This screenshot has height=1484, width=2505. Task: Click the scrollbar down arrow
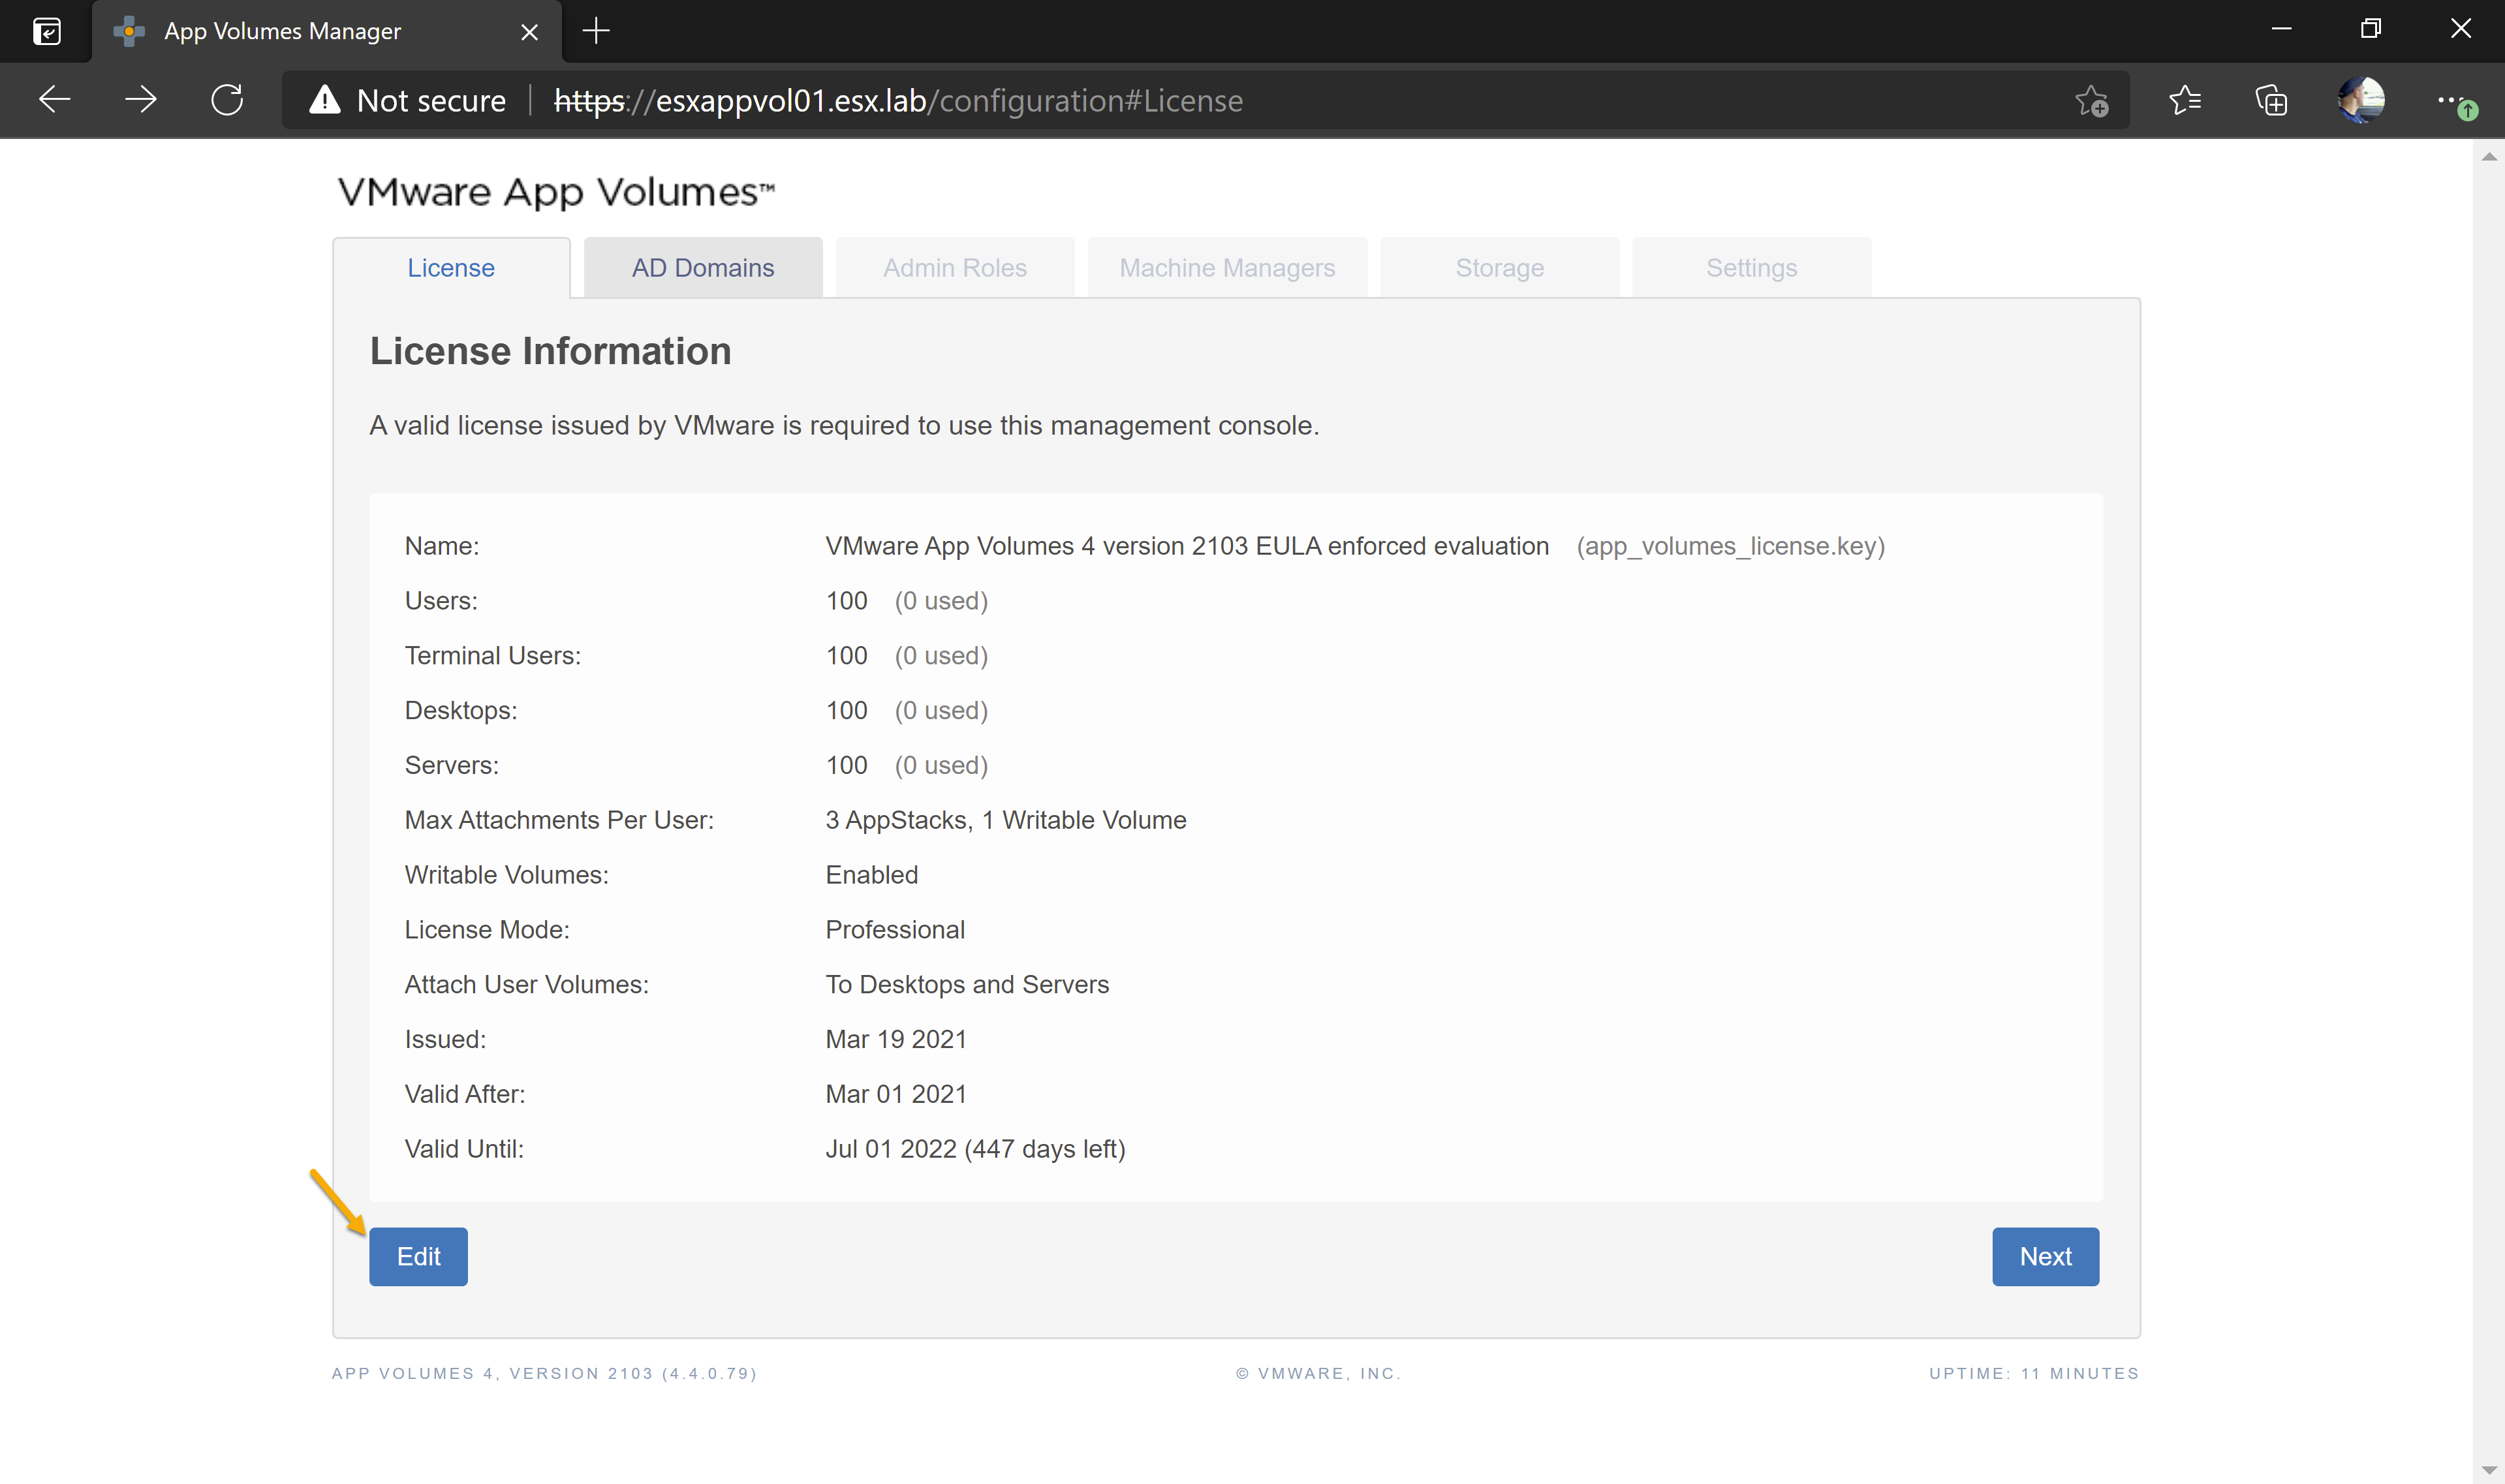point(2489,1469)
